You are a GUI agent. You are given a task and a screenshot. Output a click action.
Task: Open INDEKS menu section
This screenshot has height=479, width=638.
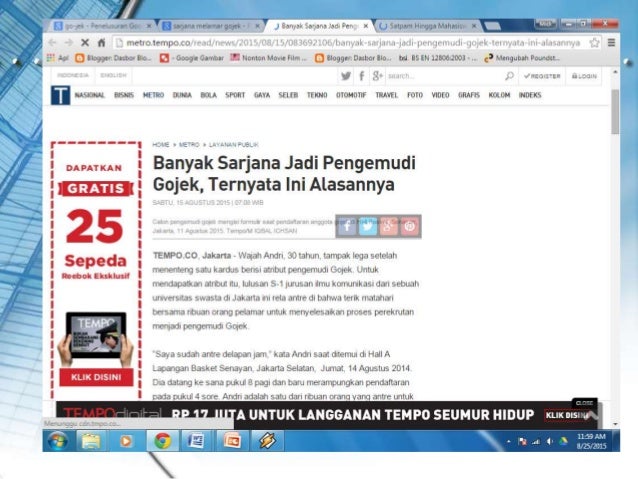[530, 95]
